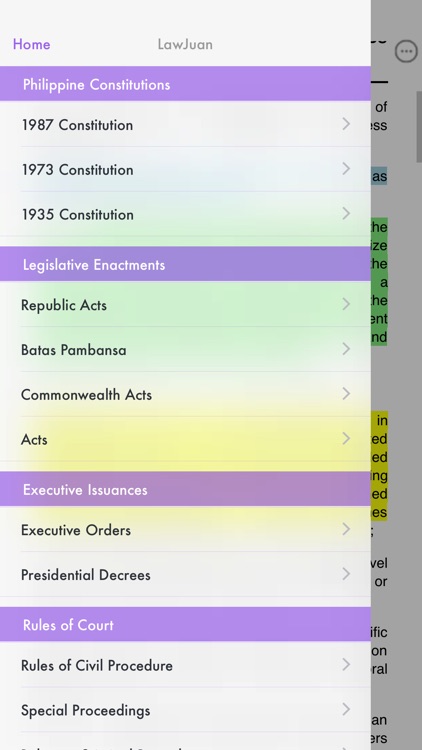The image size is (422, 750).
Task: Open Commonwealth Acts
Action: tap(185, 394)
